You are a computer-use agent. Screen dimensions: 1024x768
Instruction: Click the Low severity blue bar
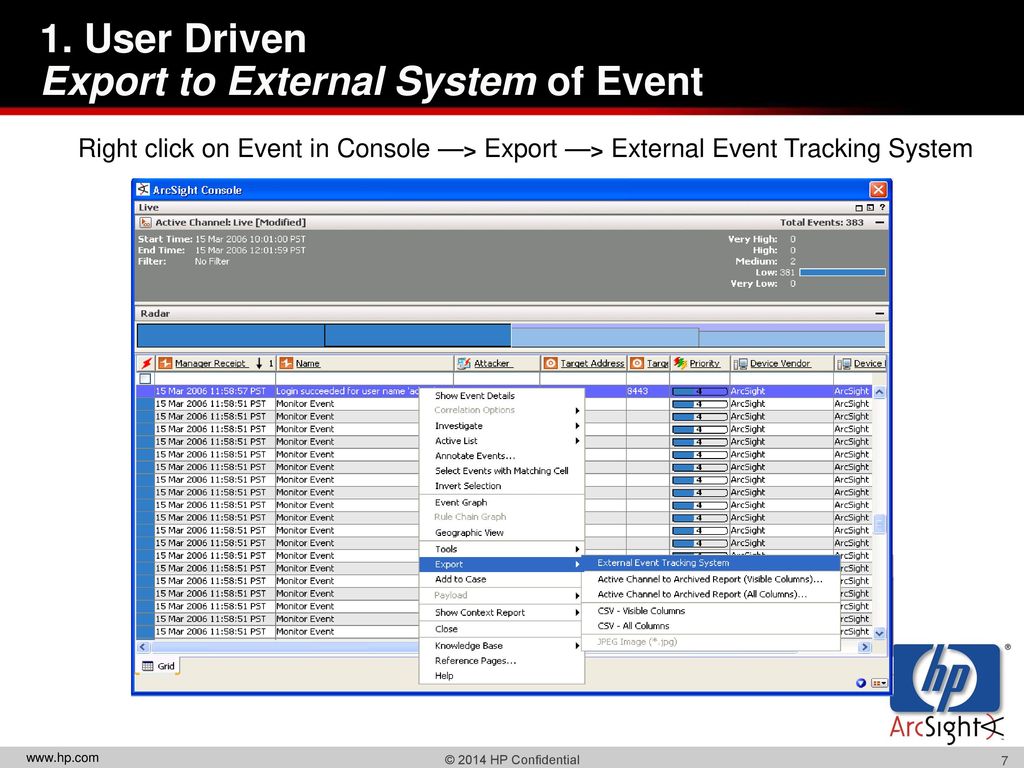(842, 272)
